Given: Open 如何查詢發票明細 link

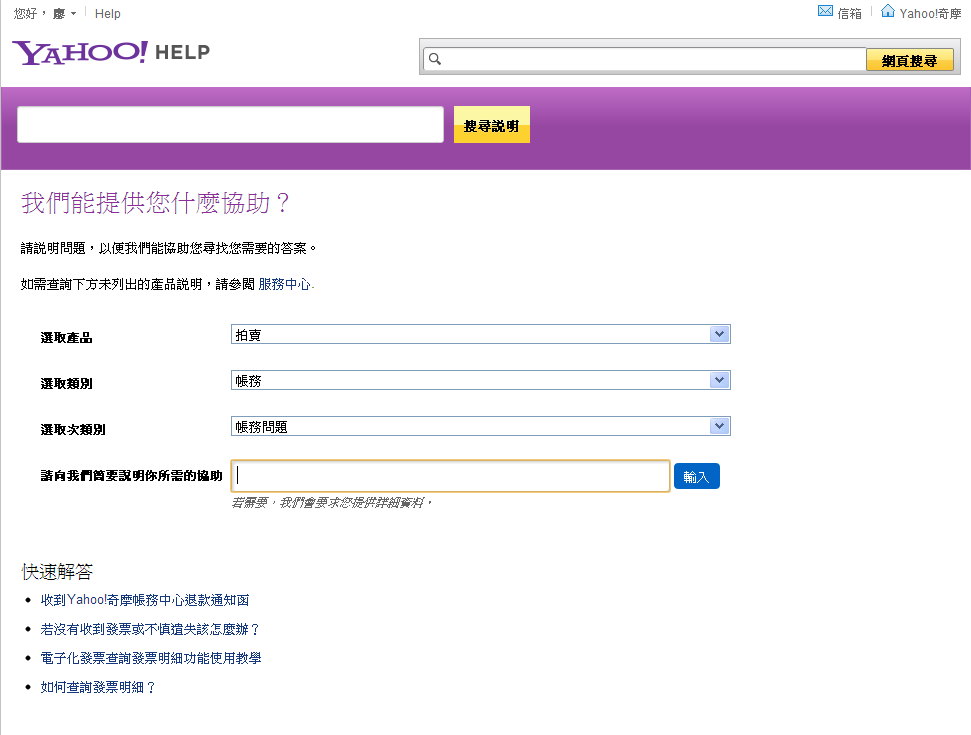Looking at the screenshot, I should (x=98, y=687).
